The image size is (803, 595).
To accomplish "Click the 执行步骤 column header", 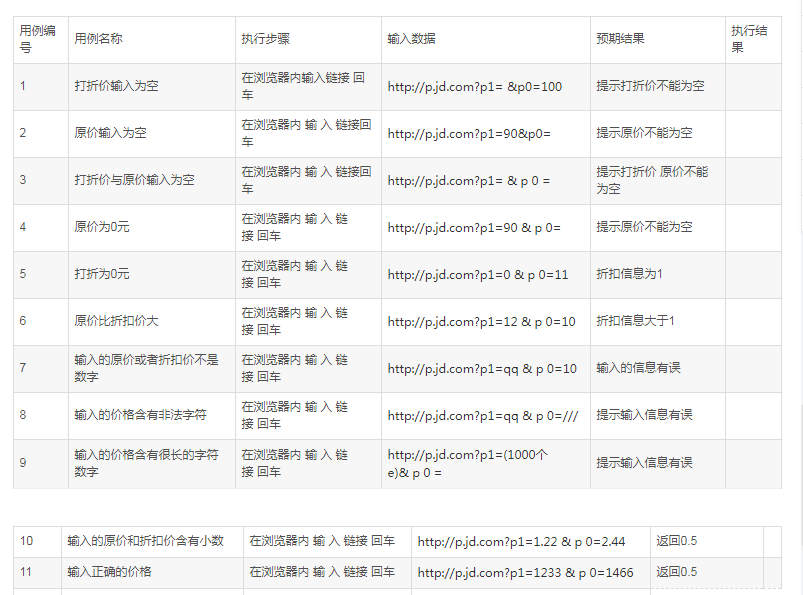I will [308, 39].
